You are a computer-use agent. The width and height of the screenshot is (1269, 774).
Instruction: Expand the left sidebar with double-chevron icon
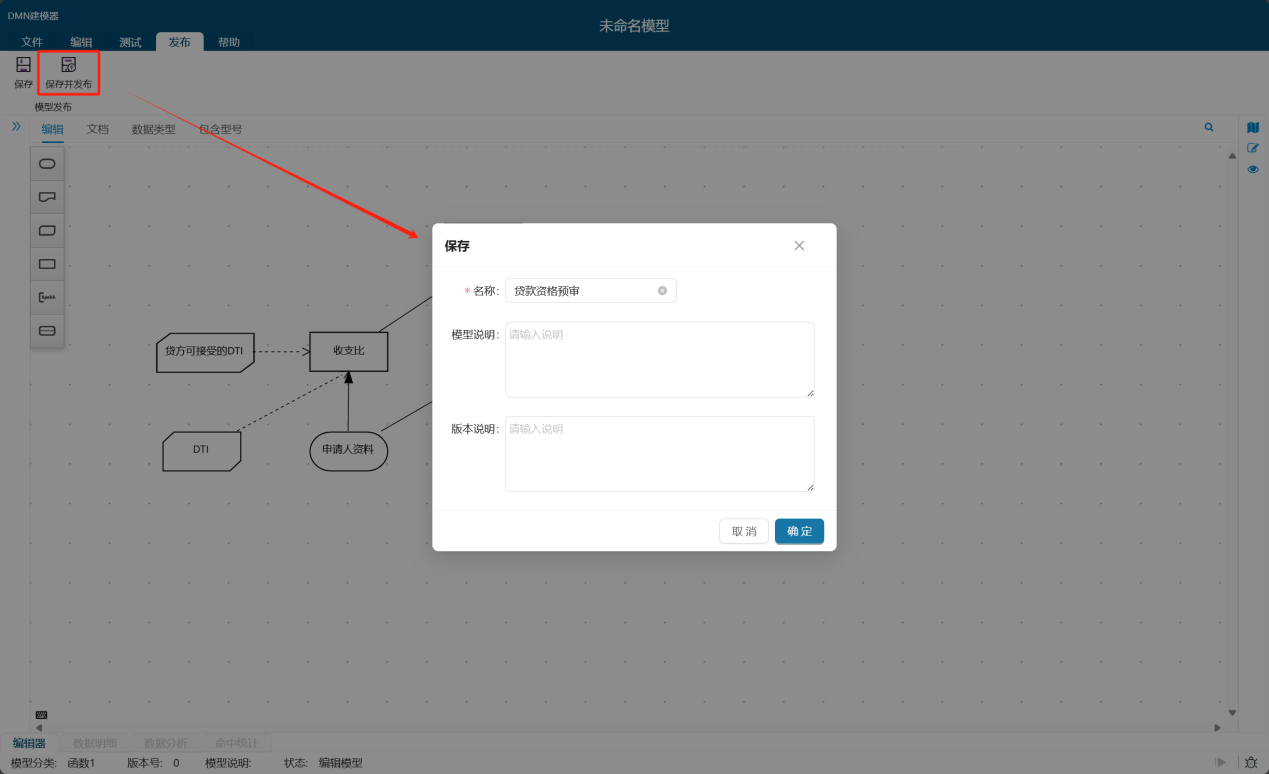pos(16,126)
